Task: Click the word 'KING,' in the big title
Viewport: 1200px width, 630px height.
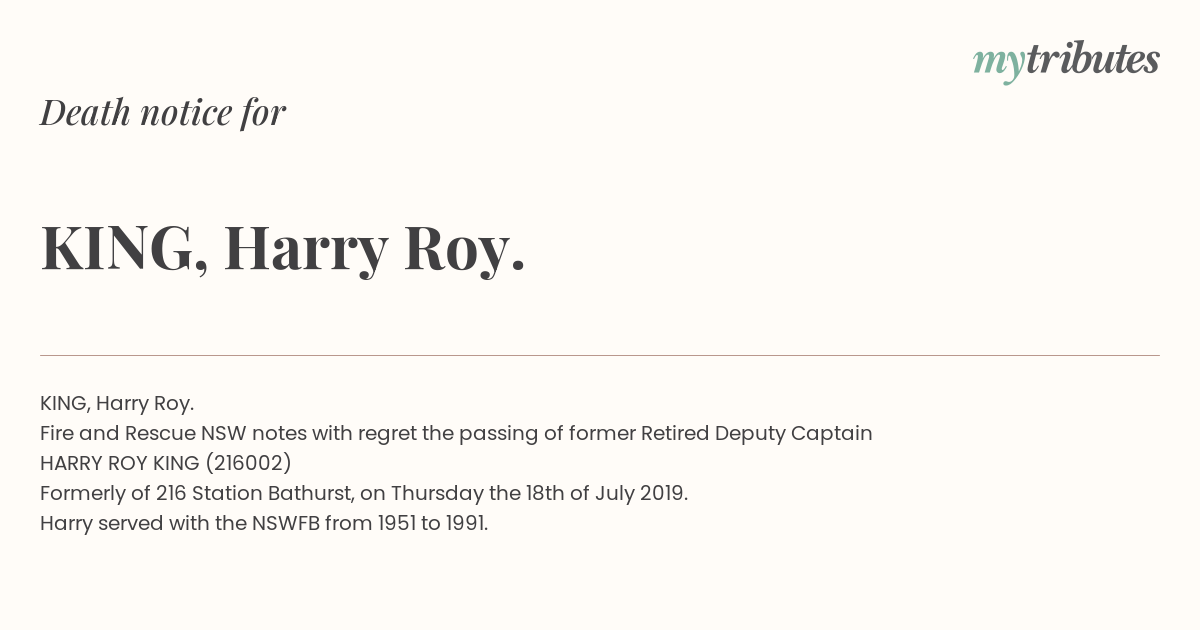Action: click(x=124, y=249)
